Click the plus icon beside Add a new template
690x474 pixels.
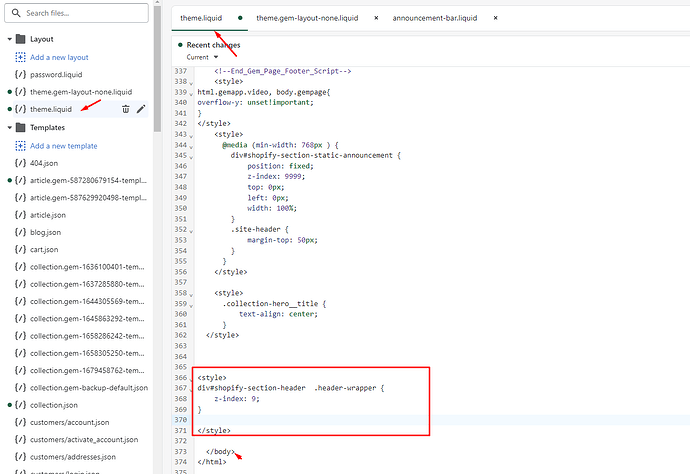(x=20, y=146)
